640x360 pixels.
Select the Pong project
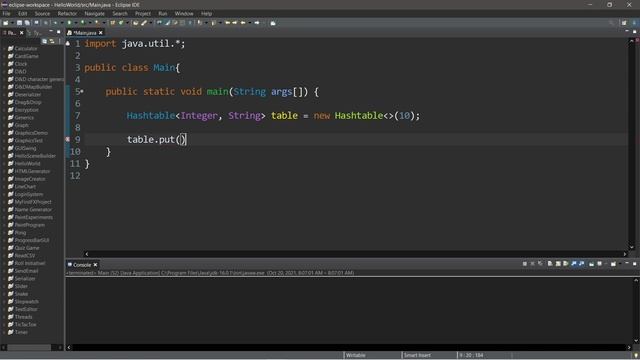pyautogui.click(x=20, y=233)
